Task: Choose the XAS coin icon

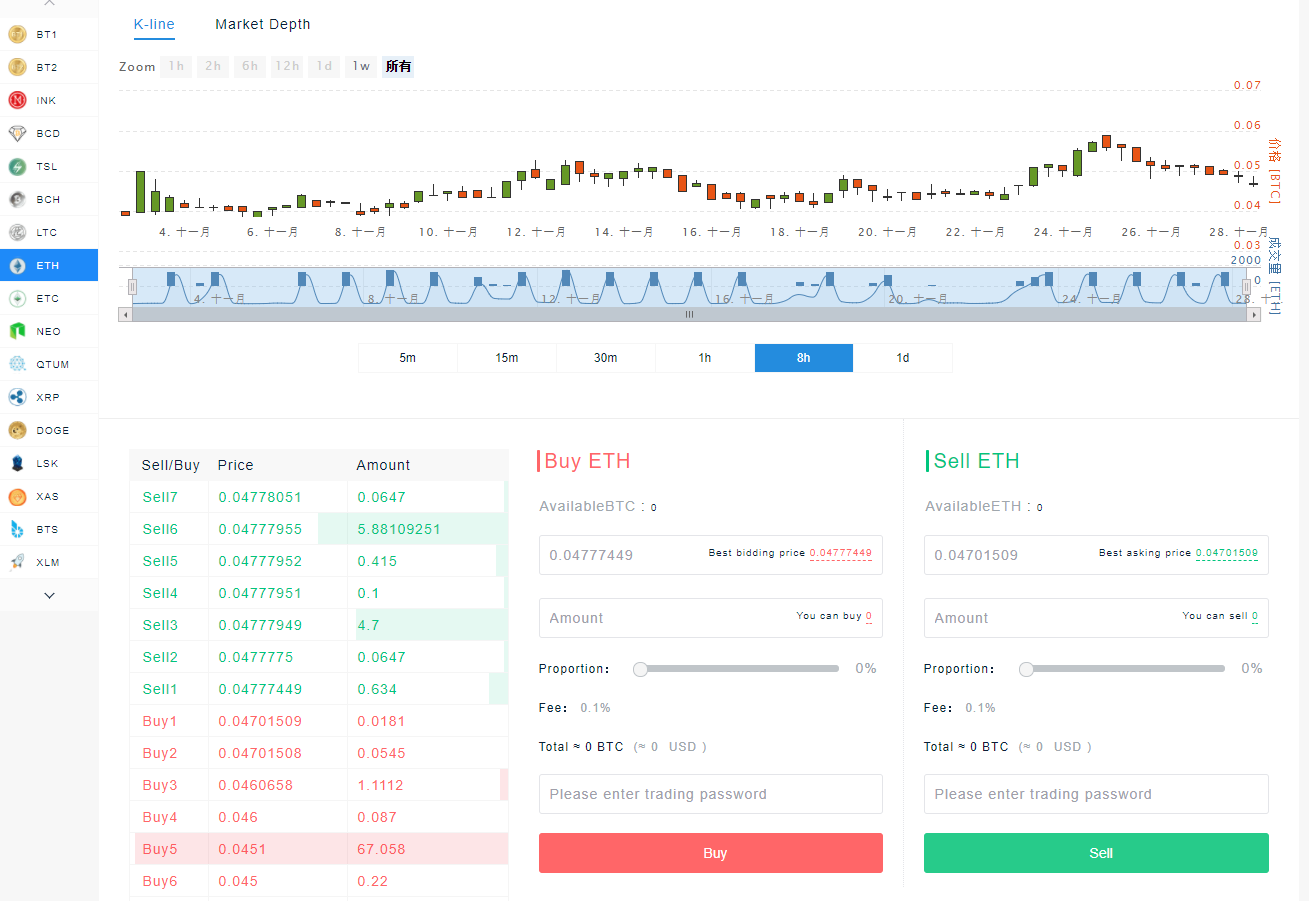Action: pyautogui.click(x=17, y=496)
